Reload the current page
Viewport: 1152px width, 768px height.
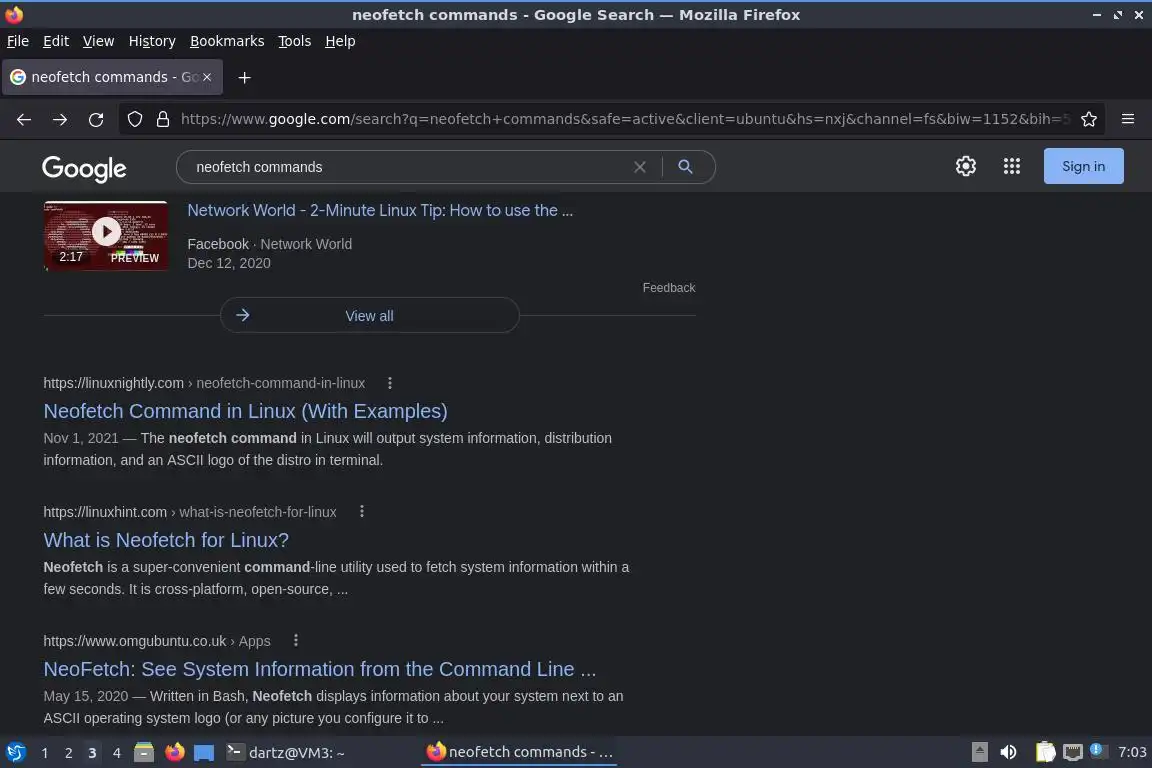96,119
